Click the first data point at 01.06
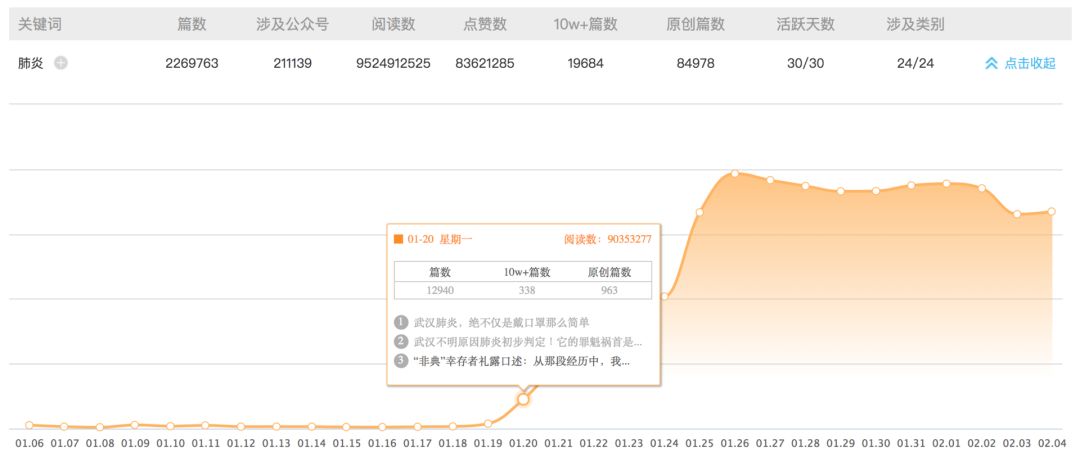Screen dimensions: 1080x457 pyautogui.click(x=29, y=425)
